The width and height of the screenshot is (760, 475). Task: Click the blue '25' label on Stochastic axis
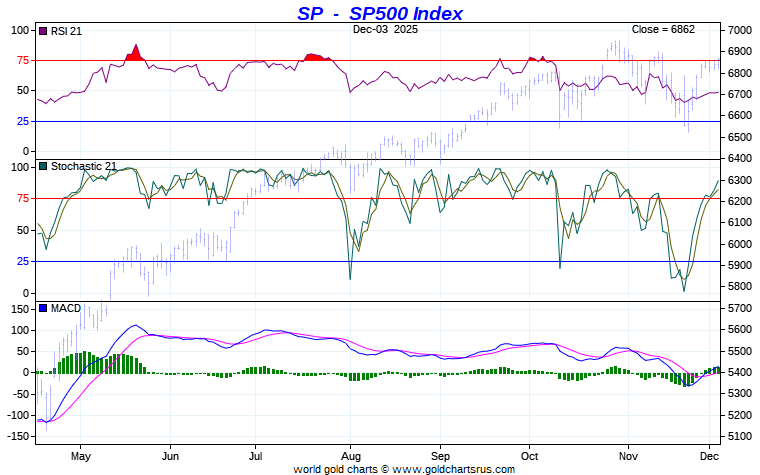pos(23,262)
